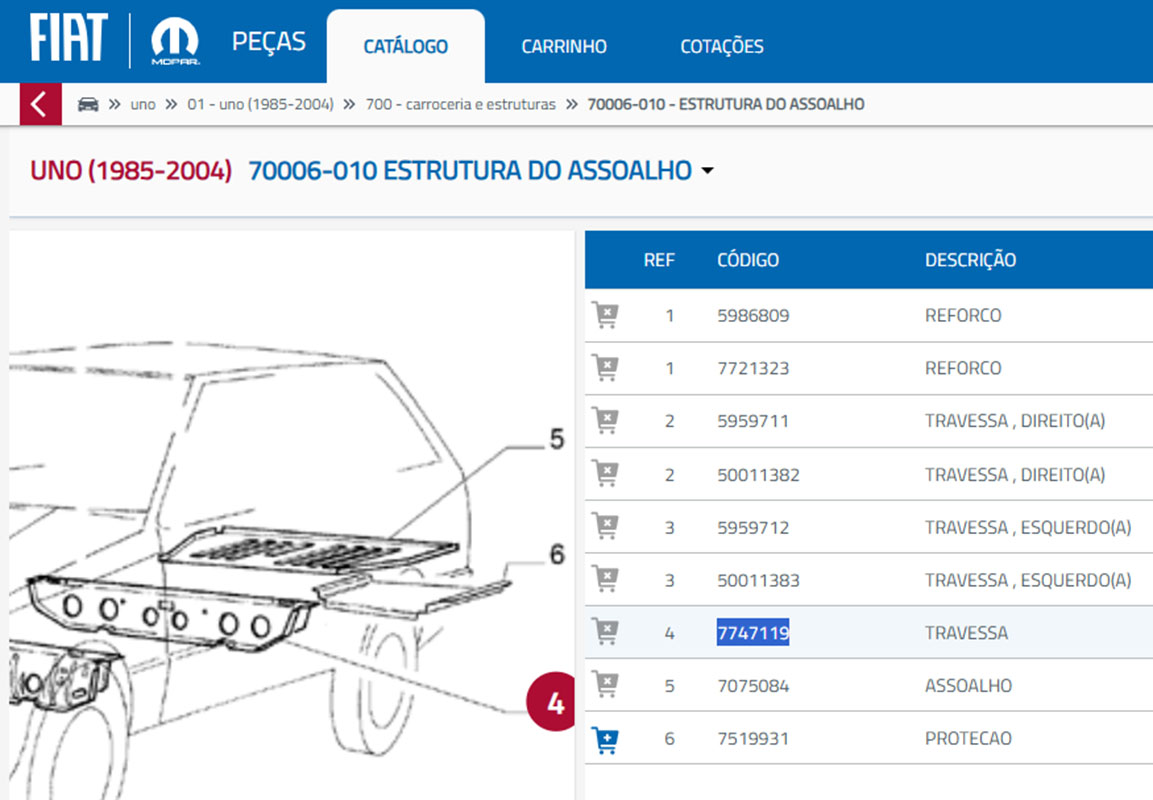Add part 7519931 PROTECAO to cart
Image resolution: width=1153 pixels, height=800 pixels.
click(x=605, y=739)
